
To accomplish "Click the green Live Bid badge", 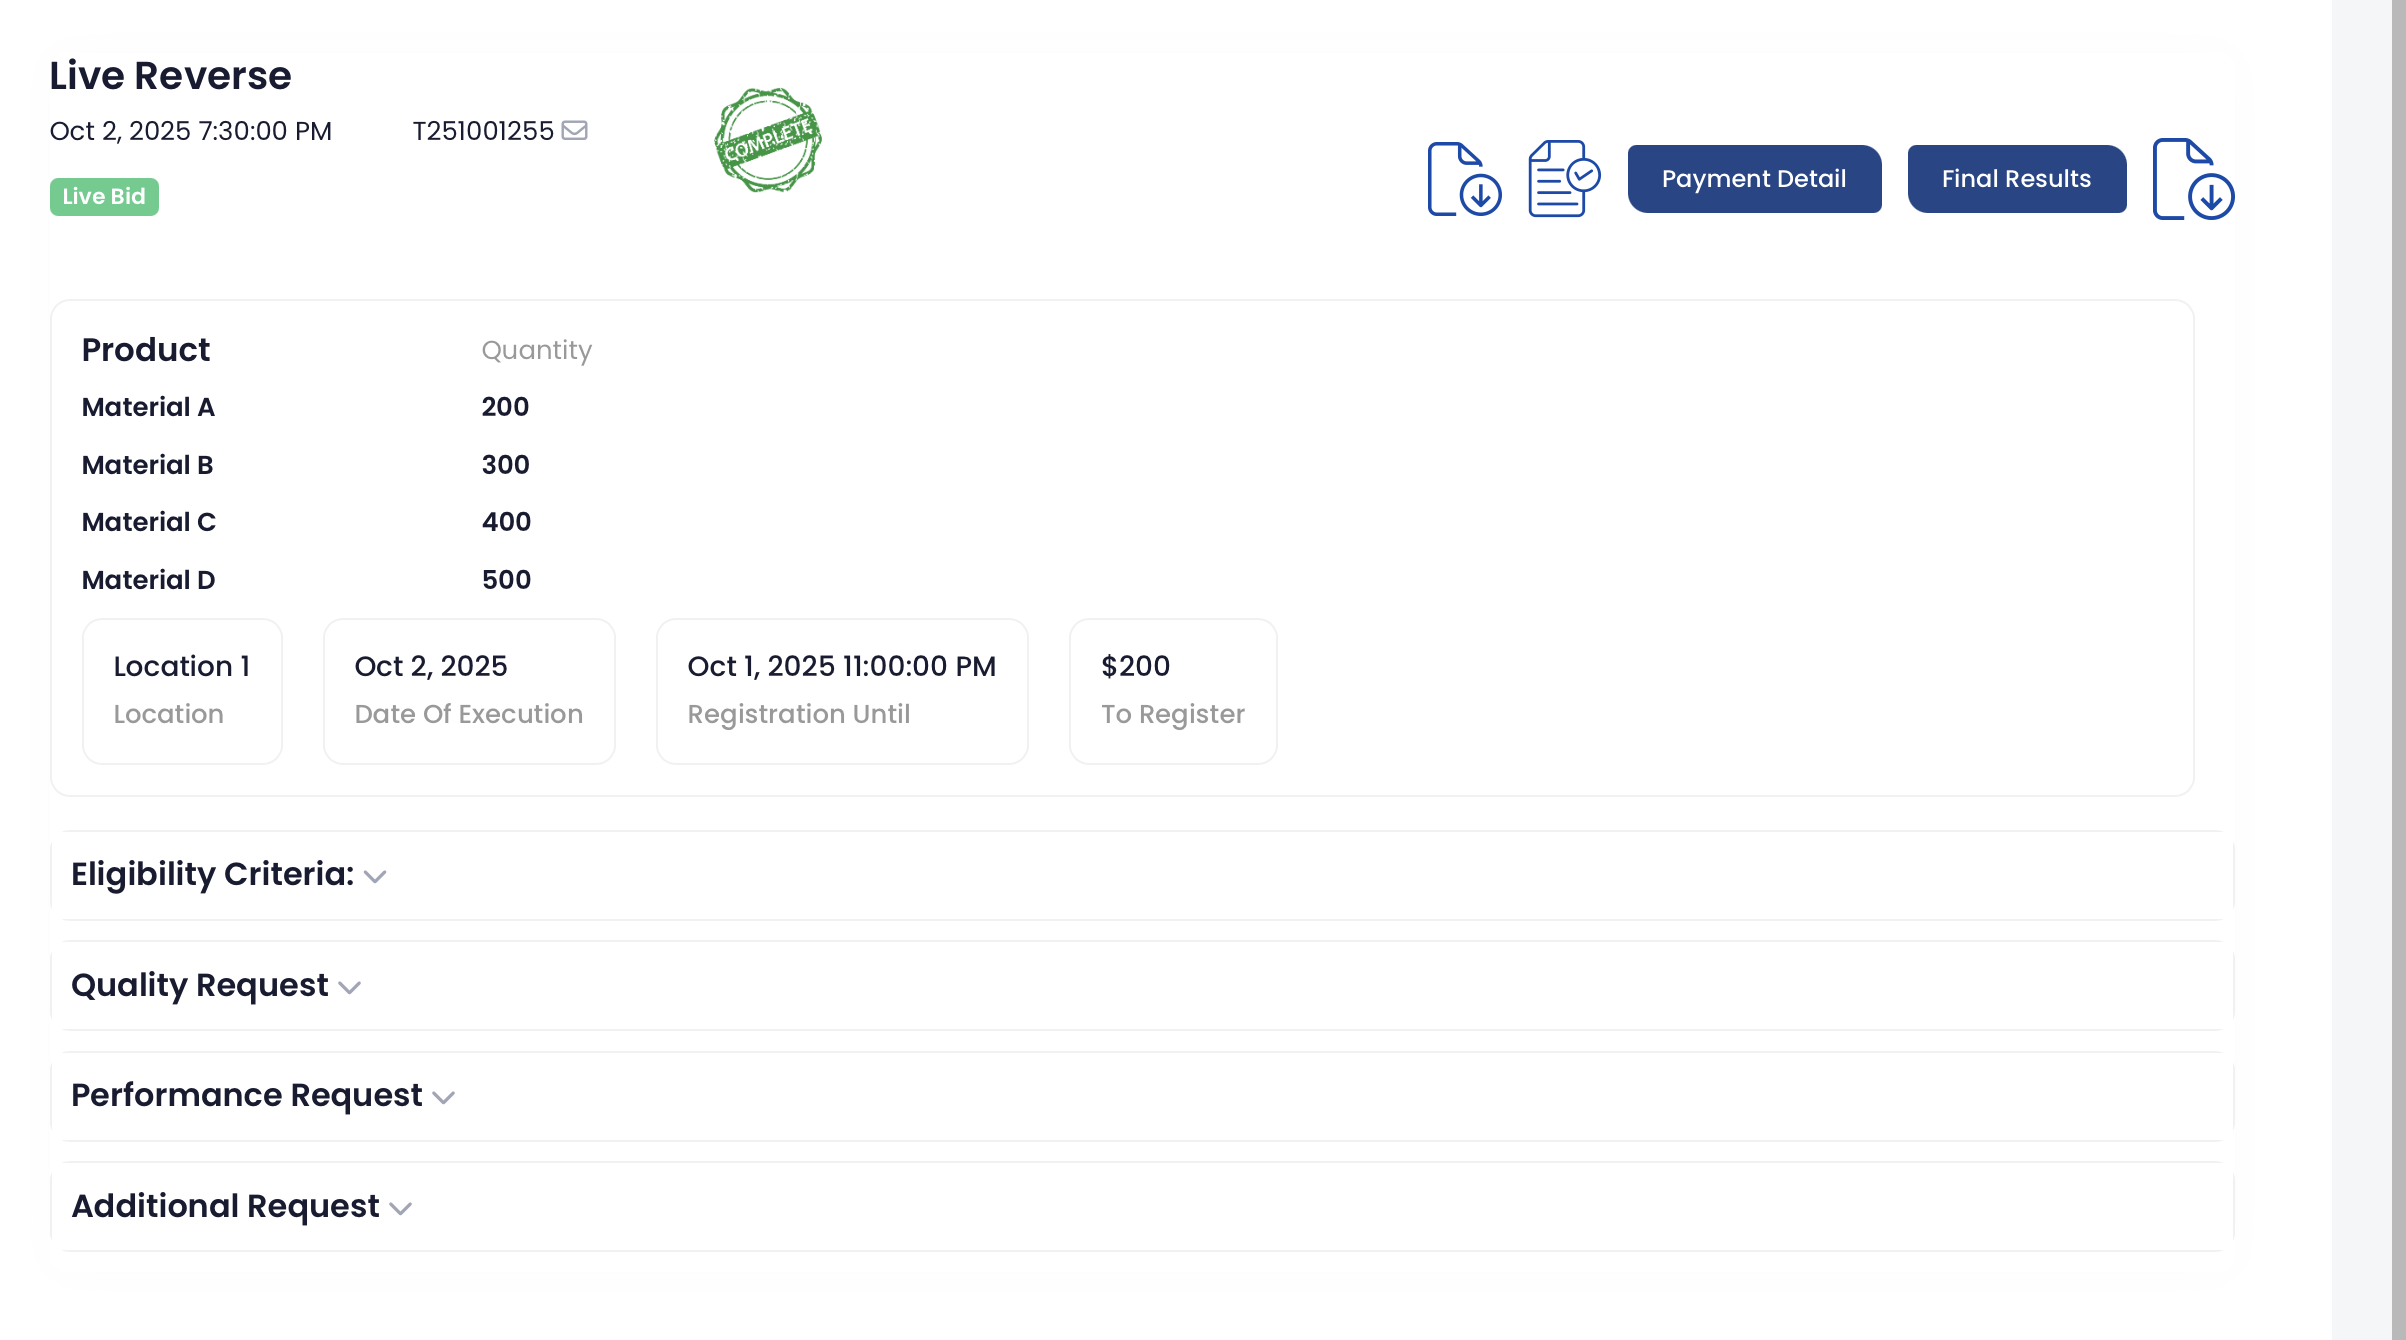I will click(x=104, y=197).
